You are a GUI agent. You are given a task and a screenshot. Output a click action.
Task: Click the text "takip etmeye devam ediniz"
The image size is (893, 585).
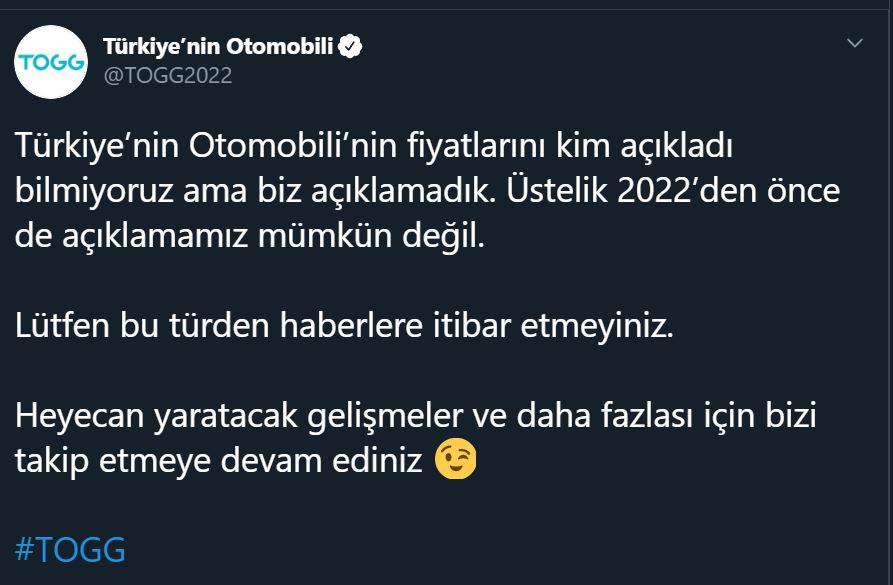pyautogui.click(x=220, y=460)
